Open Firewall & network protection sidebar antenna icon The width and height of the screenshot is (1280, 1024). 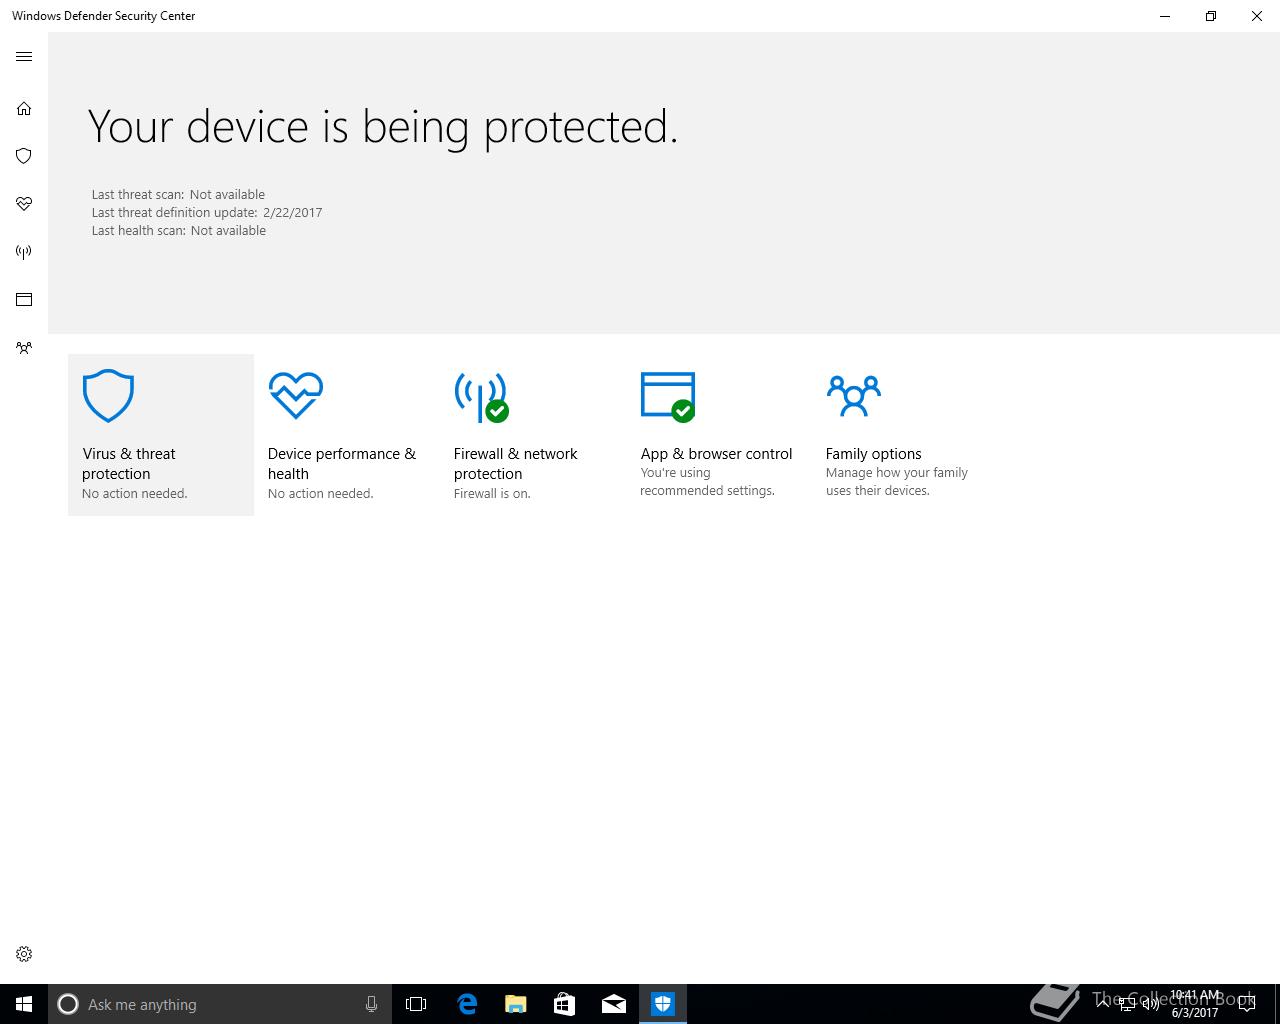[x=24, y=252]
